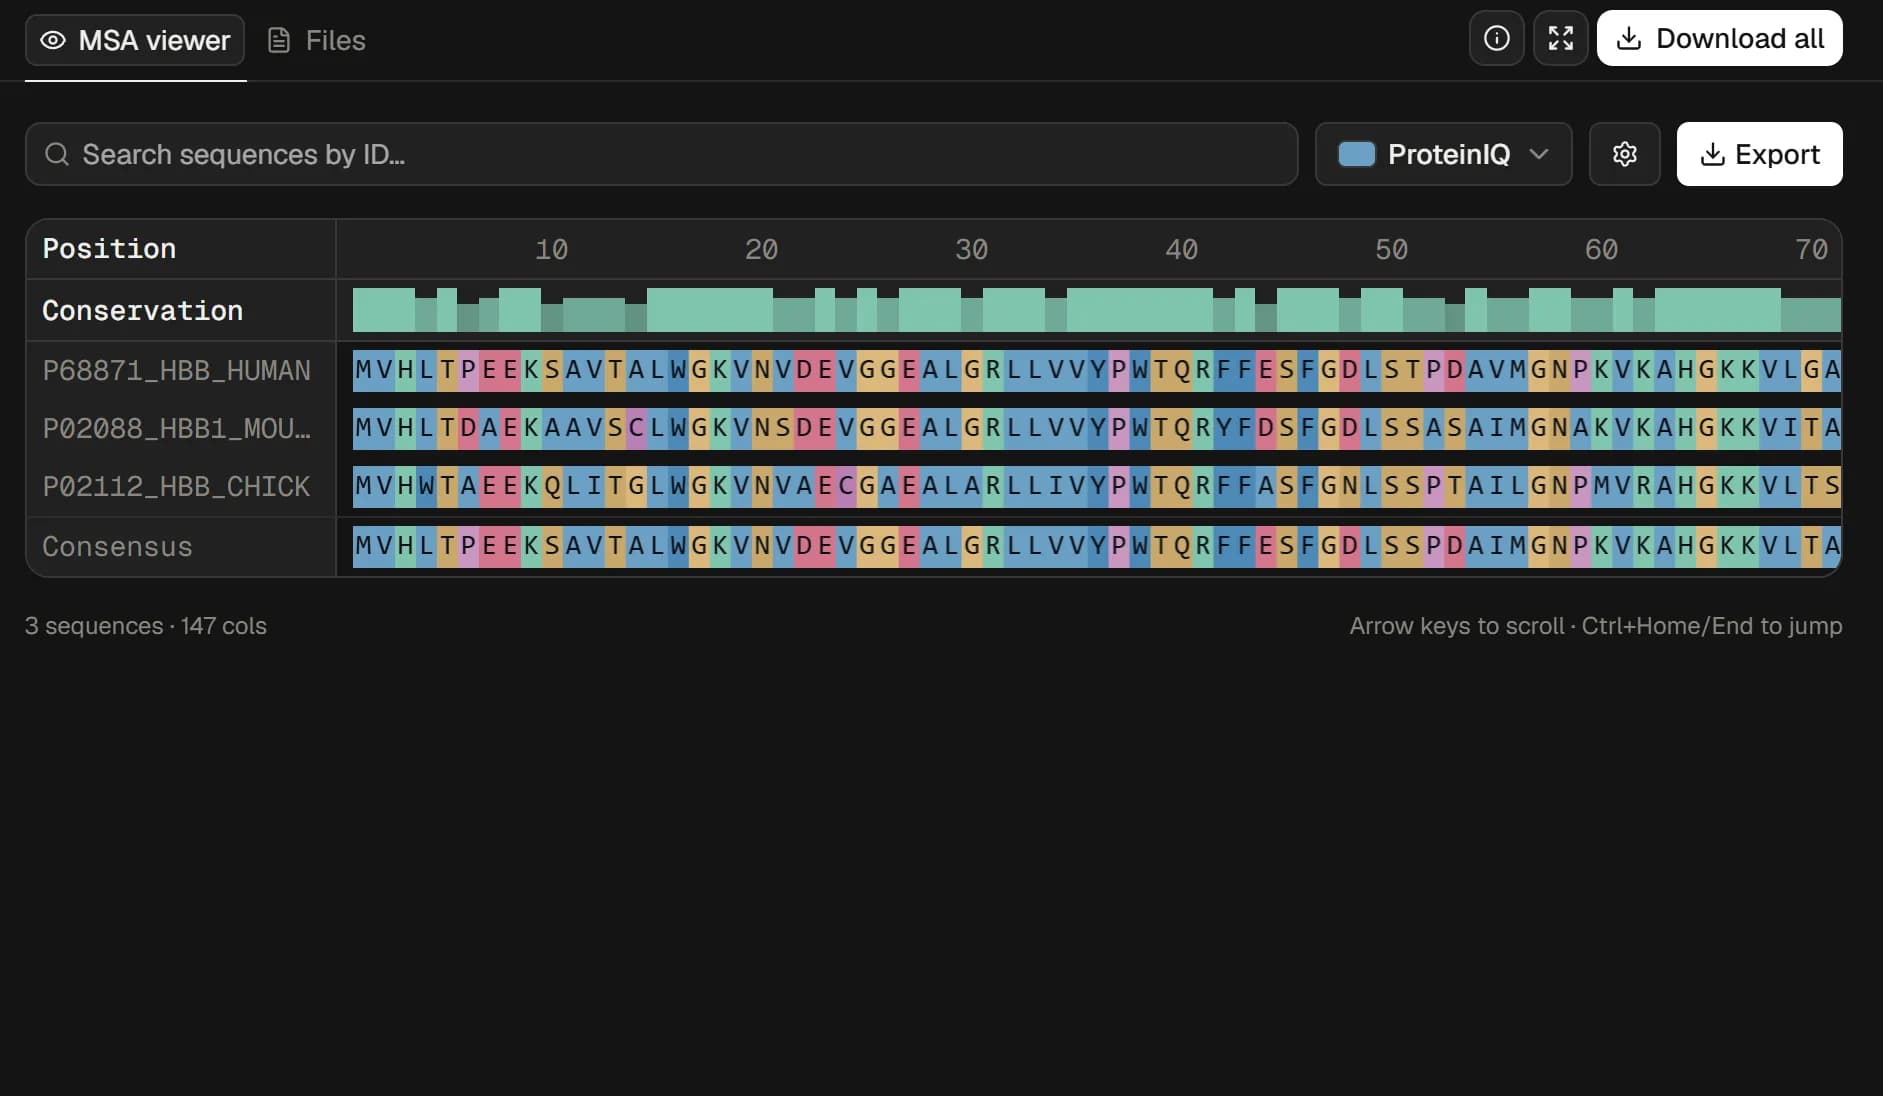Select the P02088_HBB1_MOU… sequence label
This screenshot has height=1096, width=1883.
(176, 429)
